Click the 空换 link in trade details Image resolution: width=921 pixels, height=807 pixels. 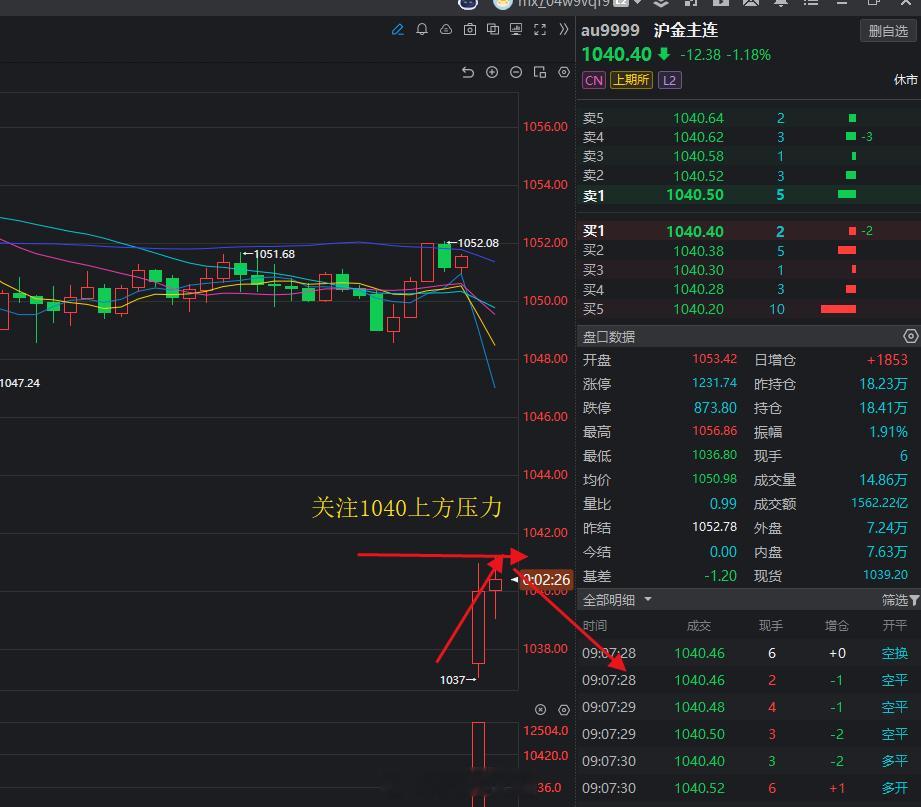pyautogui.click(x=893, y=653)
